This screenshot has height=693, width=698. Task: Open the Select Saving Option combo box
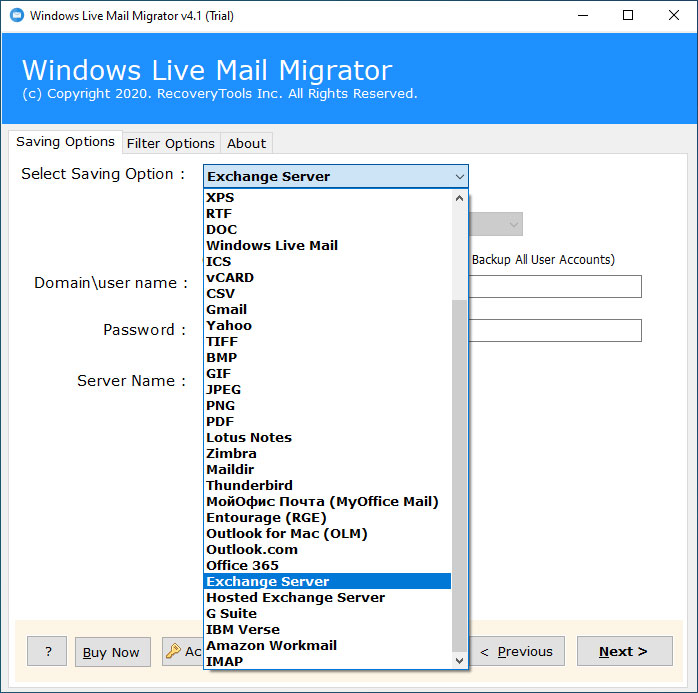click(x=336, y=176)
